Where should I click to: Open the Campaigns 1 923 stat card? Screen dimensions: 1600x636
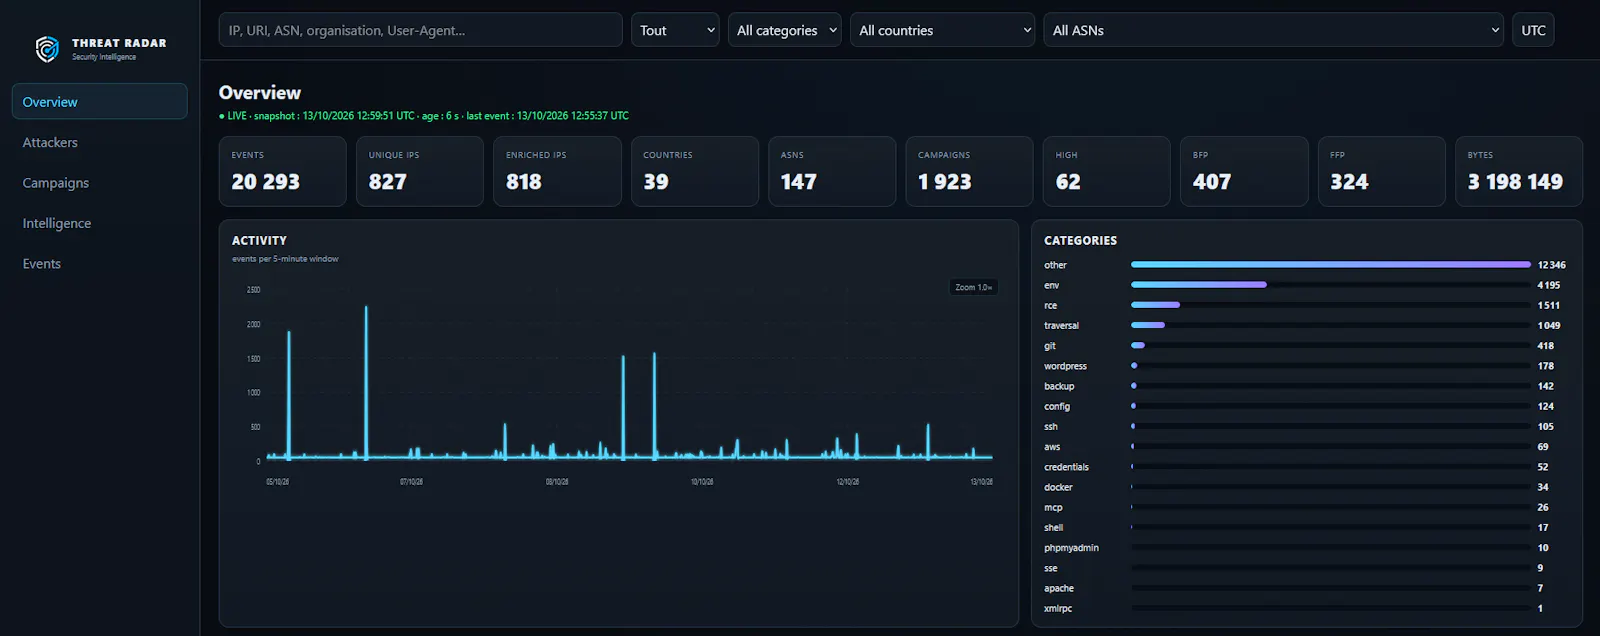pyautogui.click(x=969, y=171)
